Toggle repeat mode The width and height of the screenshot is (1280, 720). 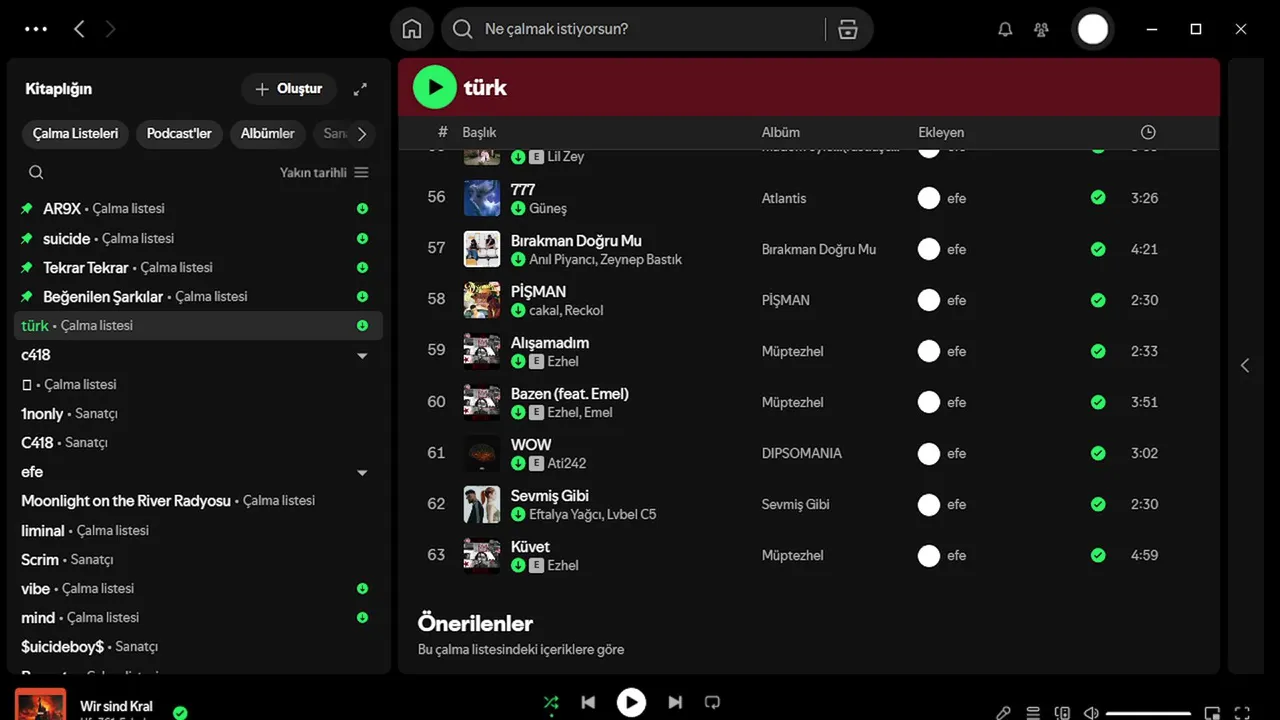click(x=712, y=703)
